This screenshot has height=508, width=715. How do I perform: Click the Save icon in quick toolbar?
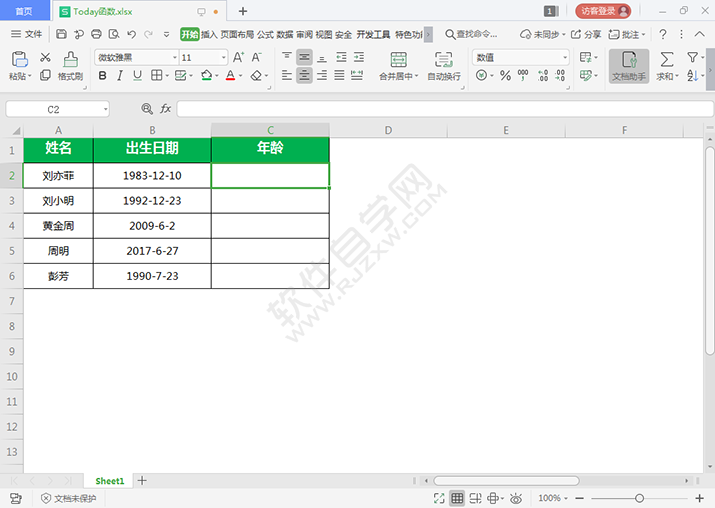(62, 34)
